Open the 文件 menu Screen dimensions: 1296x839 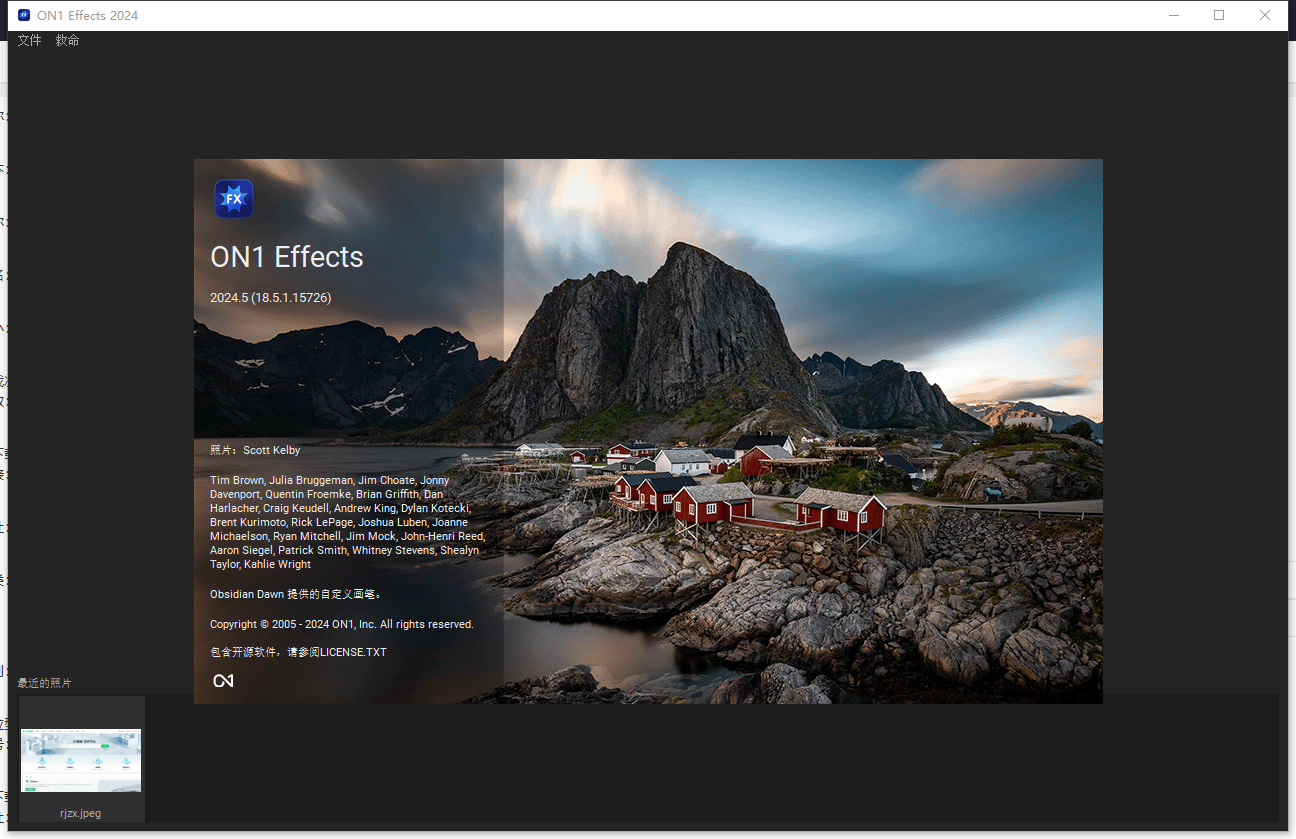30,41
